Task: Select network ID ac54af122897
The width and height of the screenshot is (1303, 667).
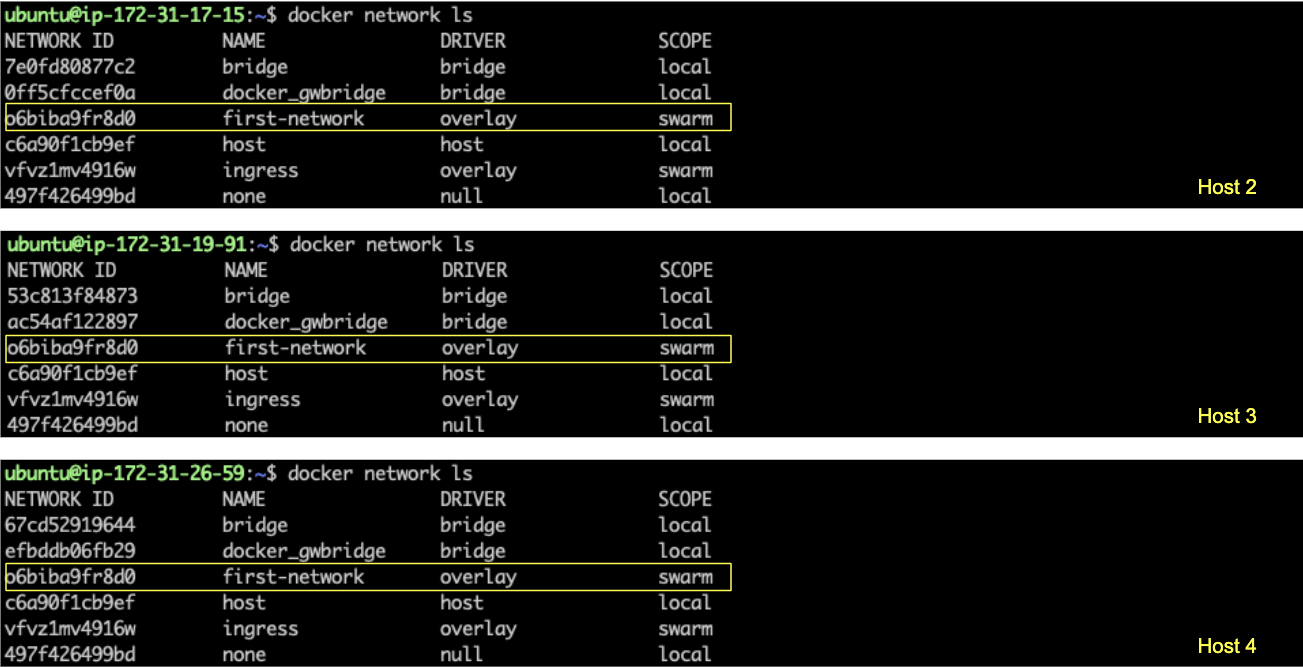Action: tap(72, 322)
